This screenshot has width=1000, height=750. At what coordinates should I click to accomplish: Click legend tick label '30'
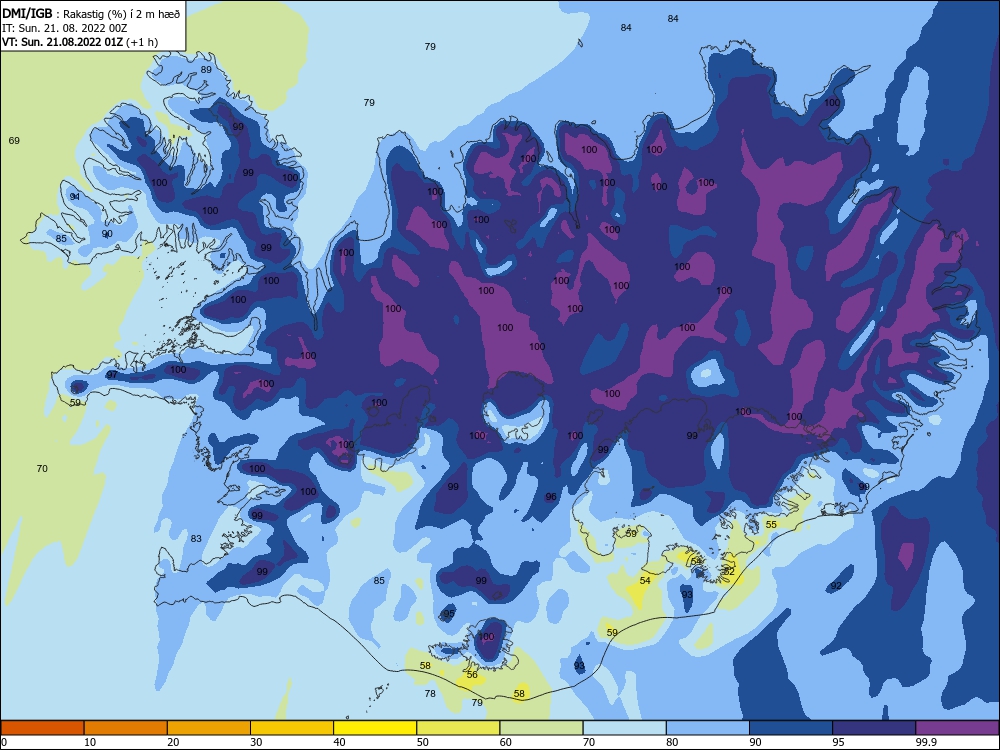256,742
